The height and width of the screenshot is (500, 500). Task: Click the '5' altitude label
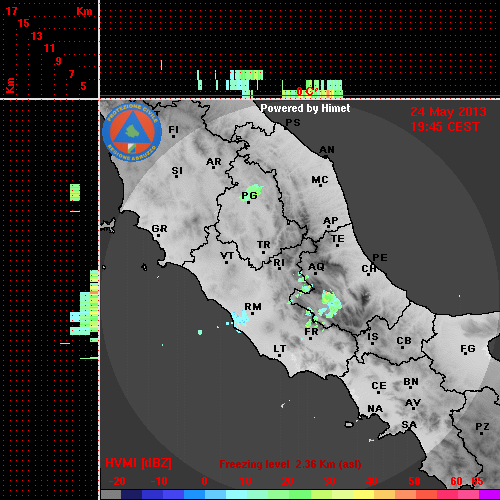coord(83,86)
